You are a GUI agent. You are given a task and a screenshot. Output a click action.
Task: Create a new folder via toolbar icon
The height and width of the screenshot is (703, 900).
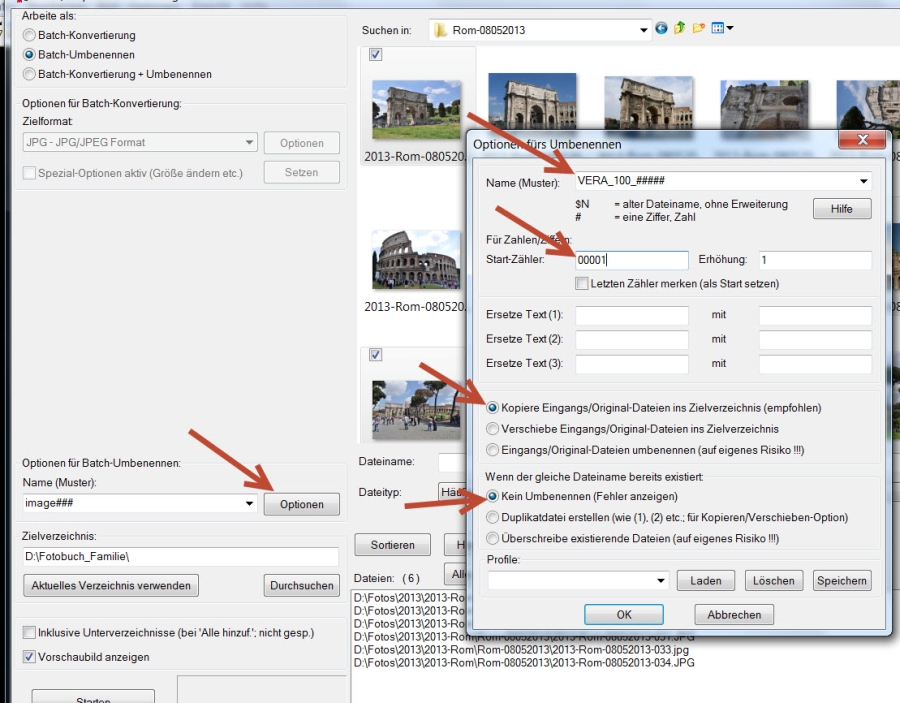click(699, 29)
